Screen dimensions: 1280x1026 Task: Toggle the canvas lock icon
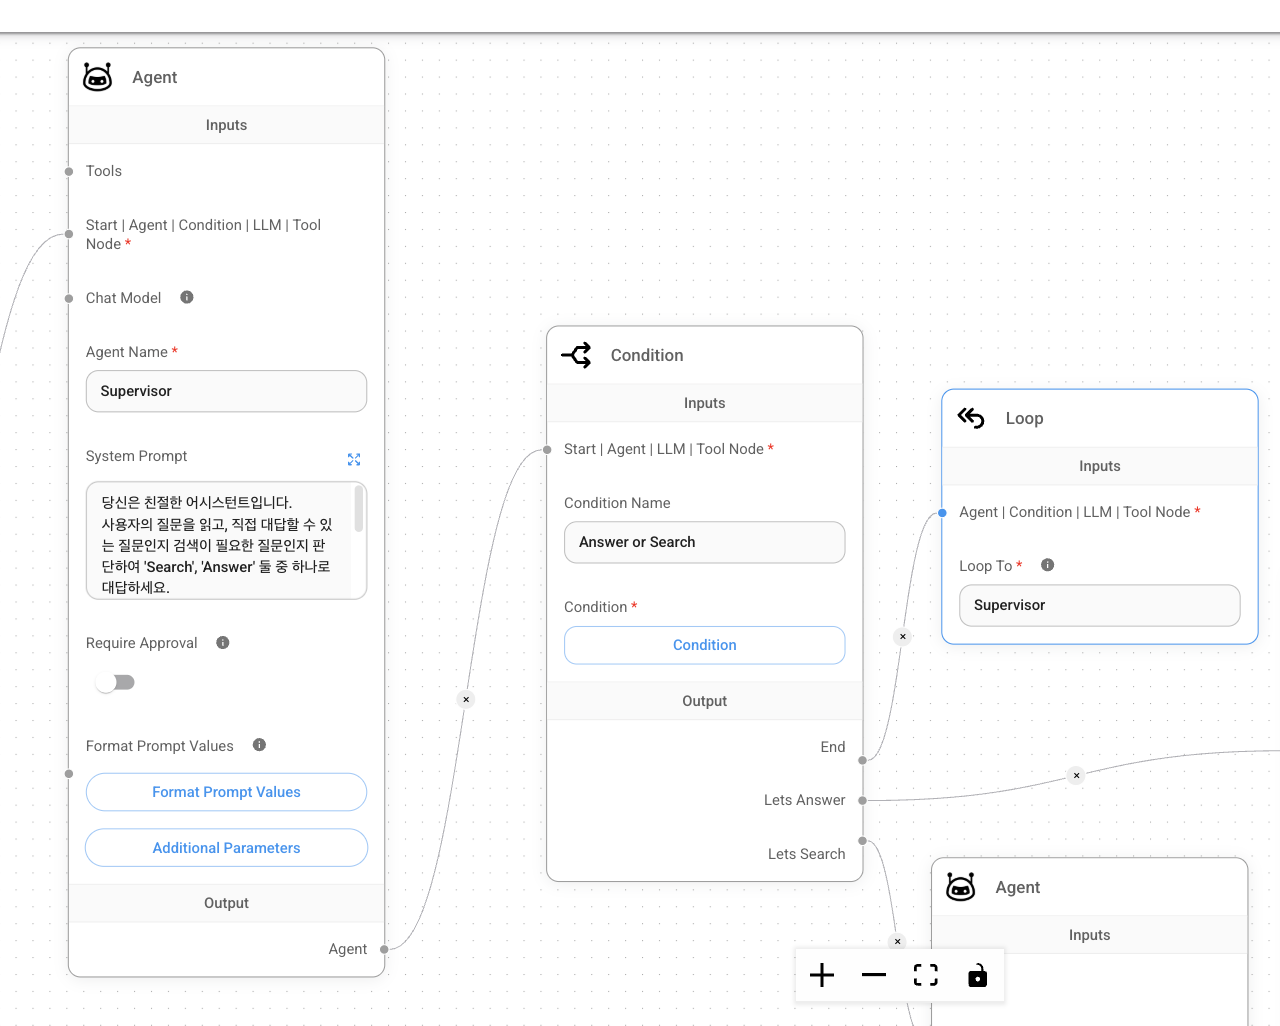coord(977,975)
